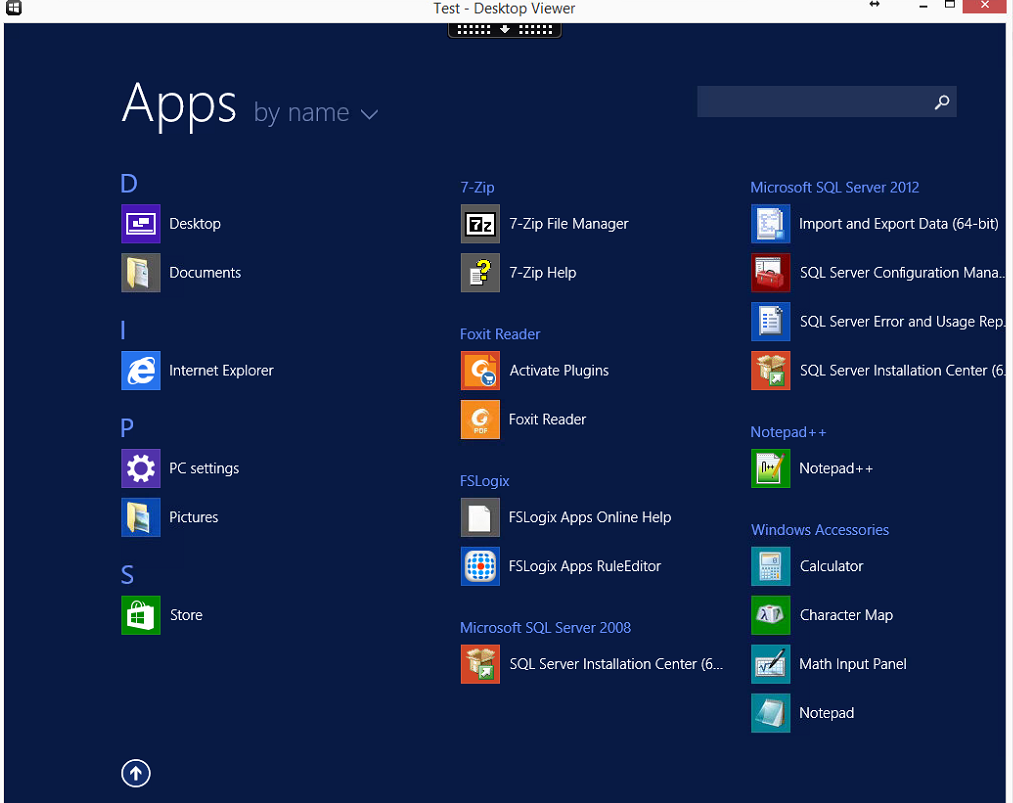Launch the Store icon
The image size is (1013, 803).
click(141, 615)
